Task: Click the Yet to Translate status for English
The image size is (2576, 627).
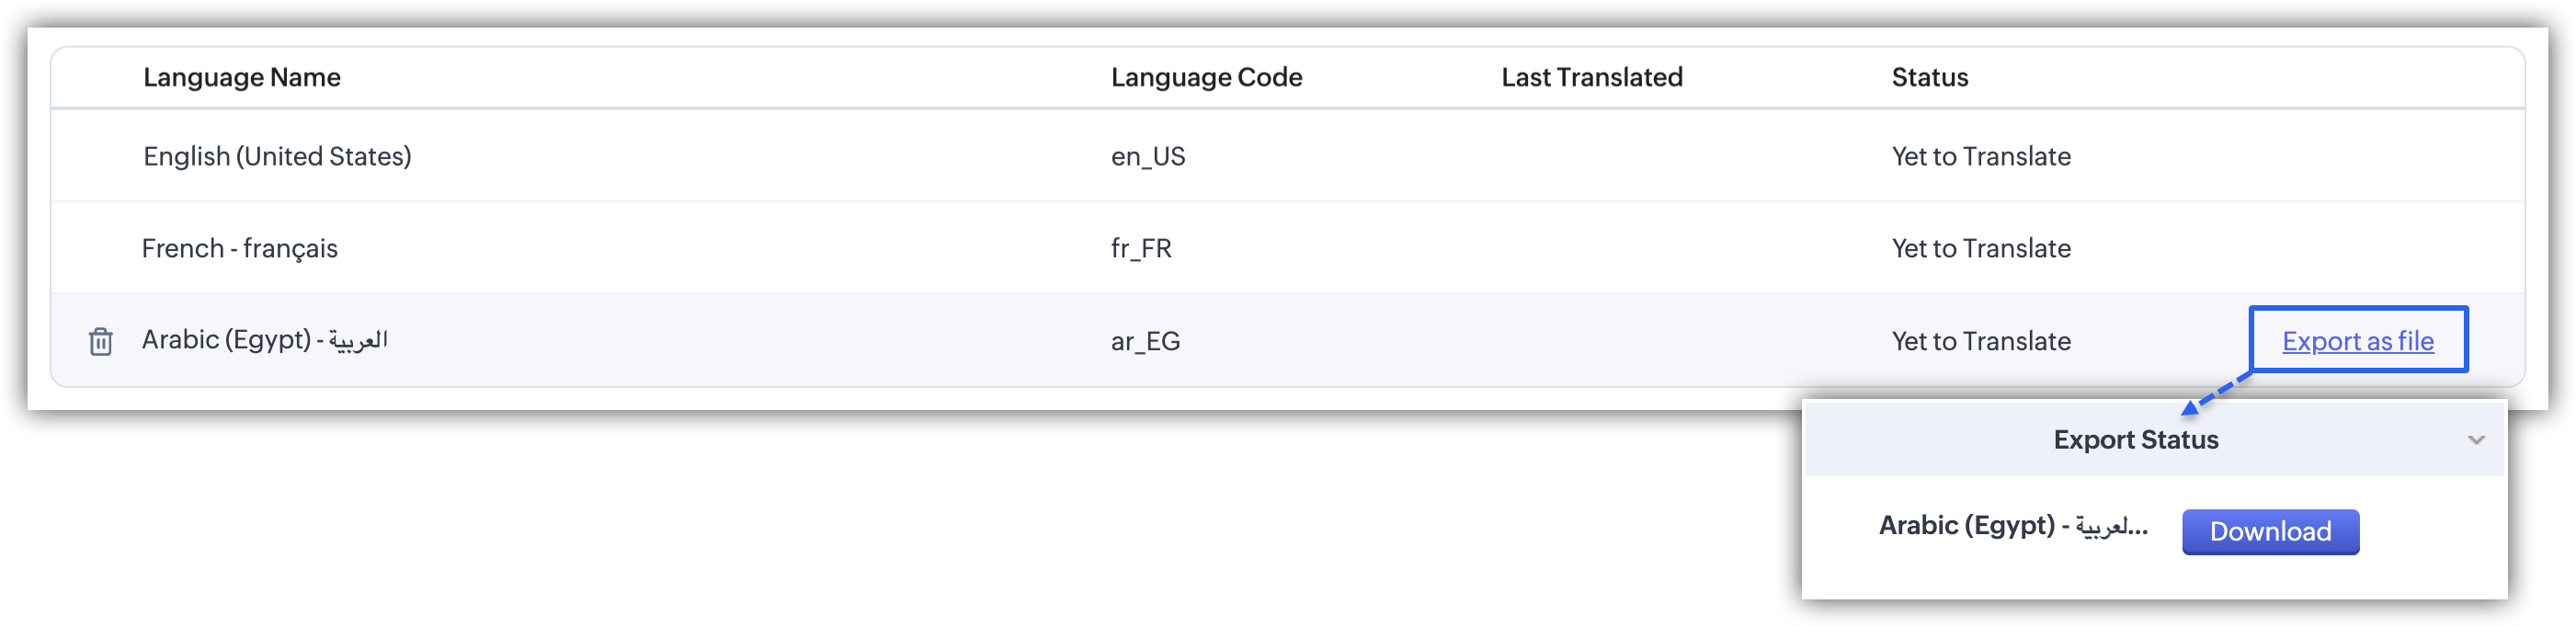Action: [1980, 156]
